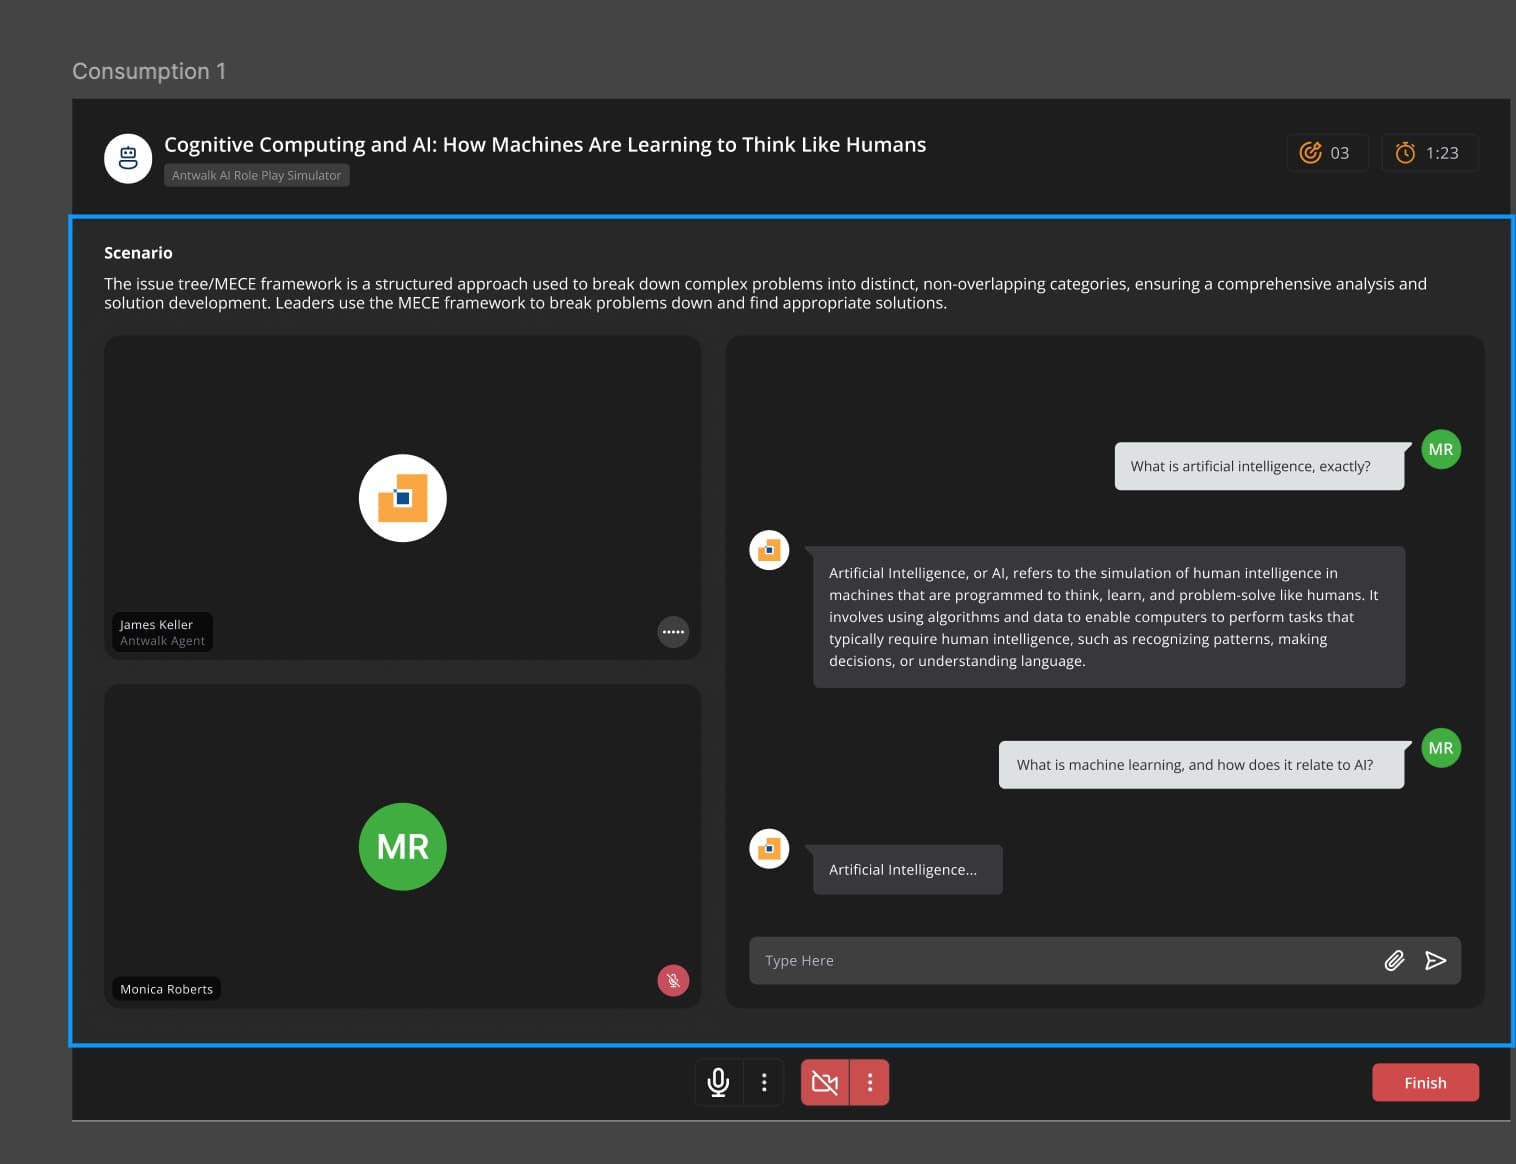This screenshot has width=1516, height=1164.
Task: Expand options on James Keller's video tile
Action: (x=673, y=631)
